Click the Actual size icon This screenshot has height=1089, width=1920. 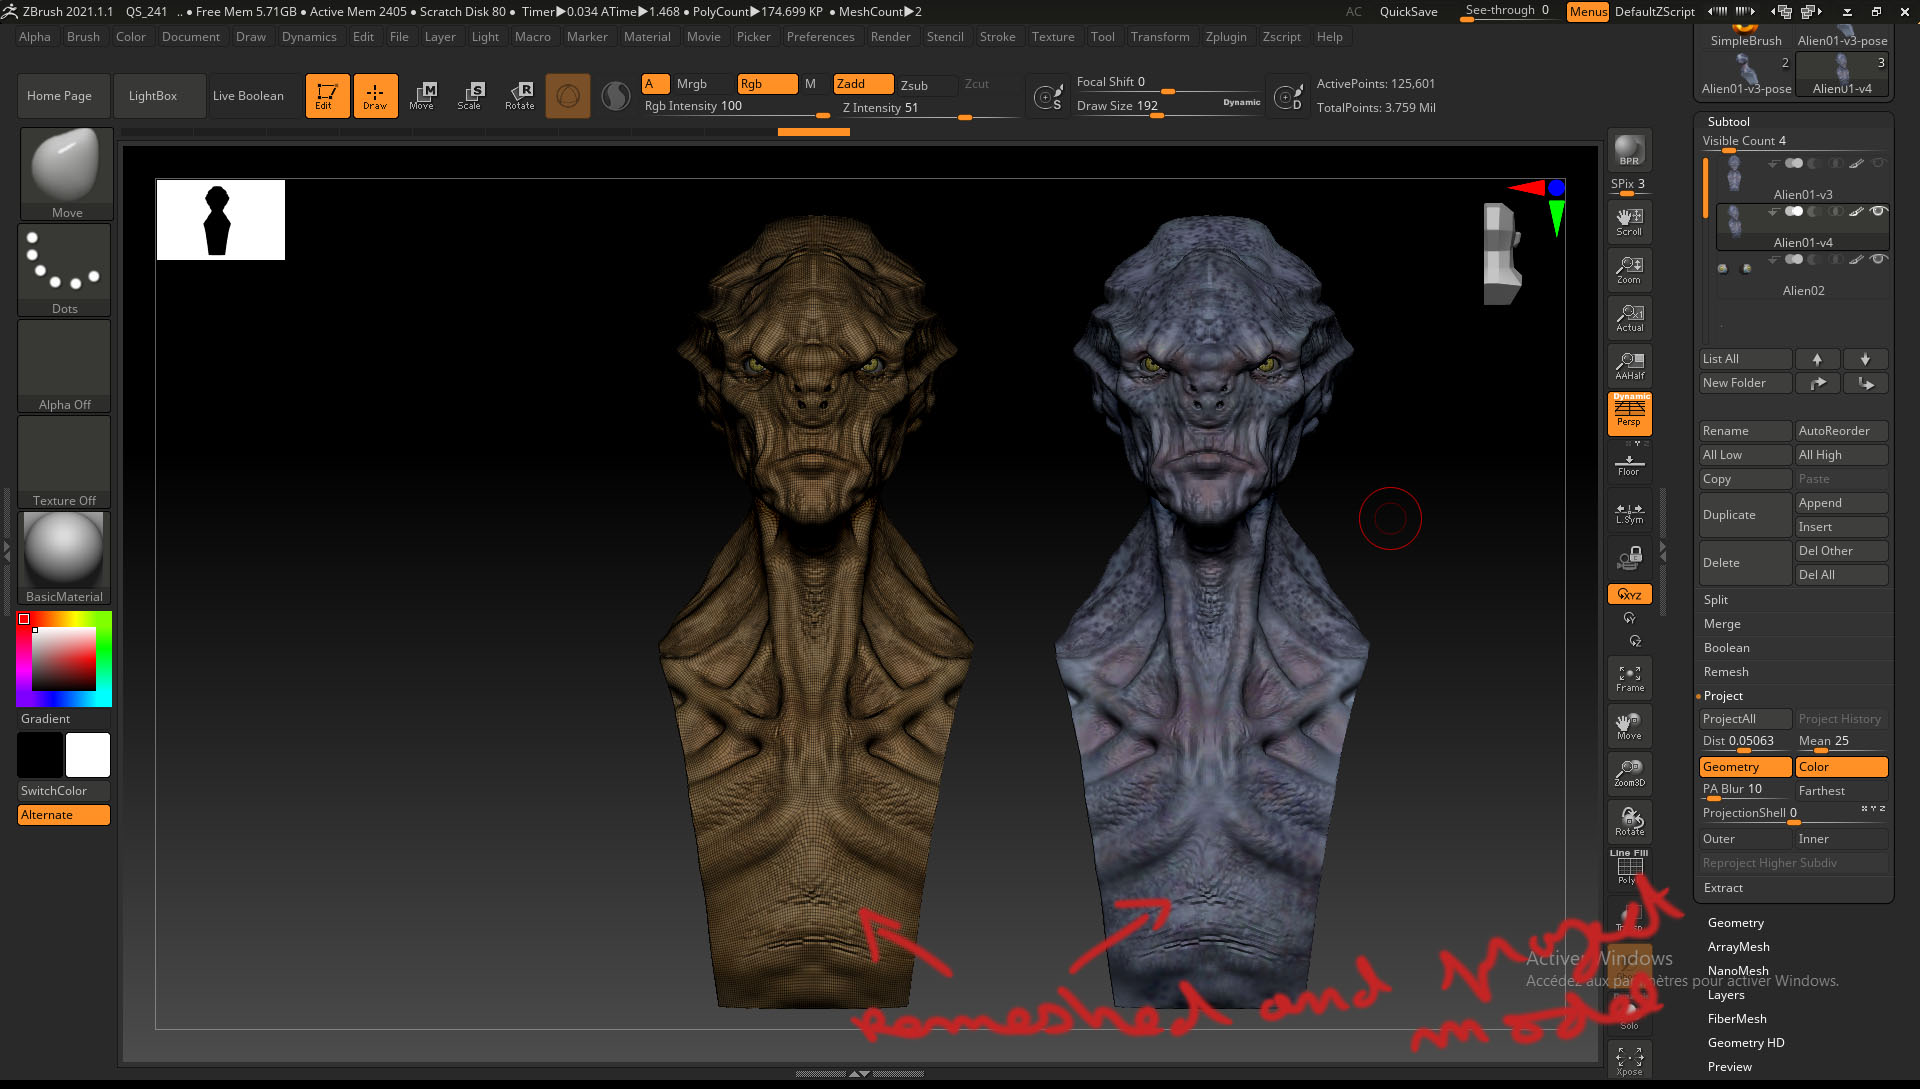[1629, 318]
